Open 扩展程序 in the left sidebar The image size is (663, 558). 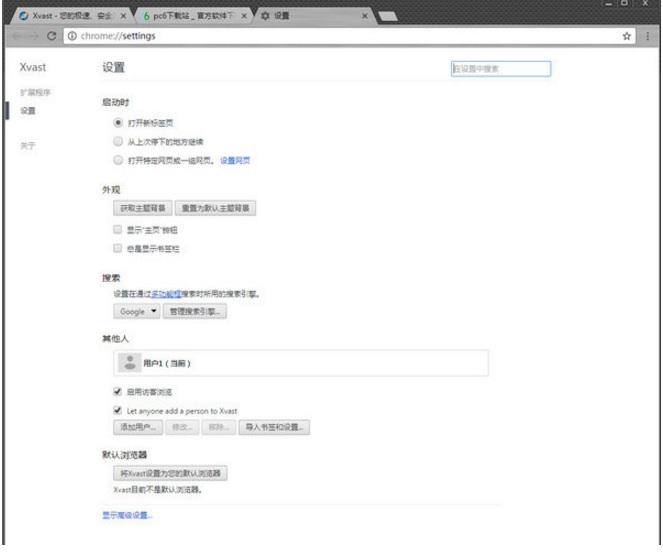click(x=35, y=92)
